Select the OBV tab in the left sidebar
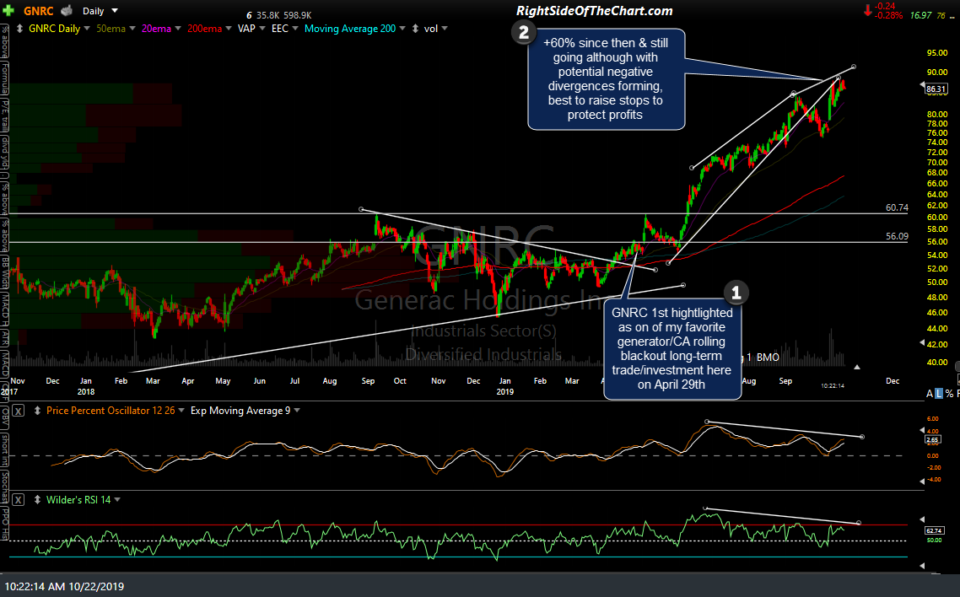Viewport: 960px width, 597px height. click(x=7, y=418)
